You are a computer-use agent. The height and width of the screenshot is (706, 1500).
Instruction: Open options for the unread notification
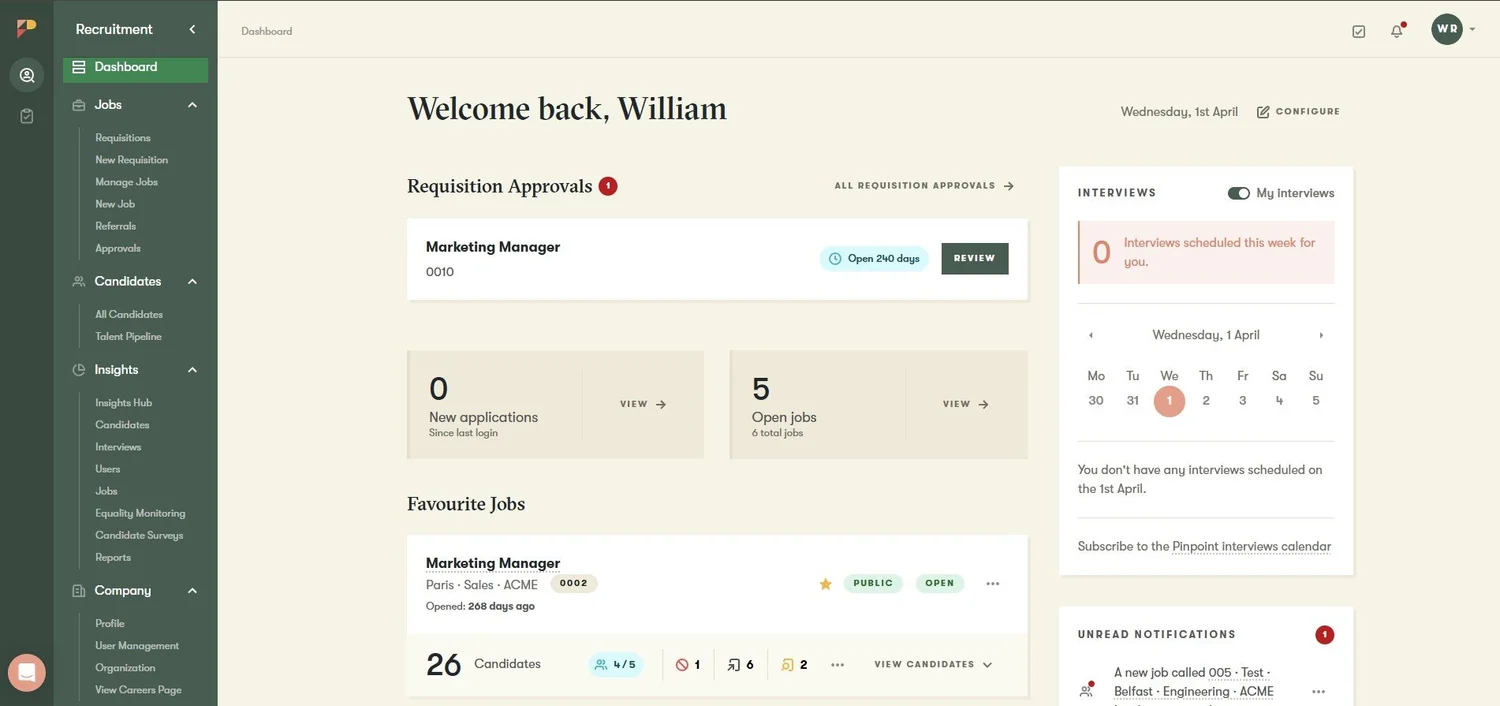click(x=1318, y=692)
